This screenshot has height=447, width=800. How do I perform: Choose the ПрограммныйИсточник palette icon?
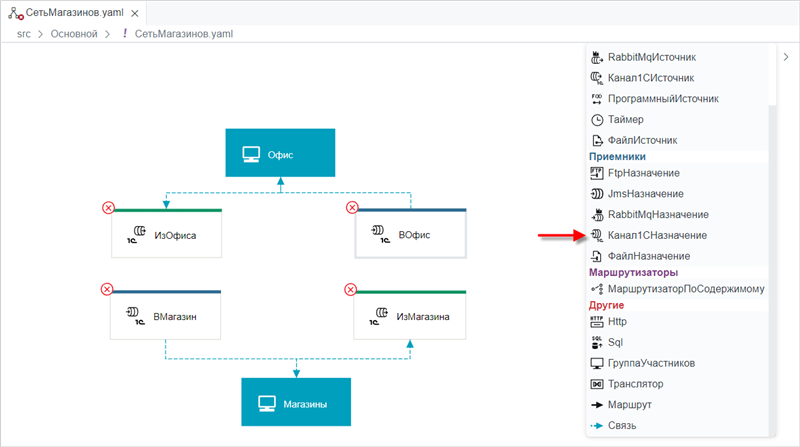[596, 99]
